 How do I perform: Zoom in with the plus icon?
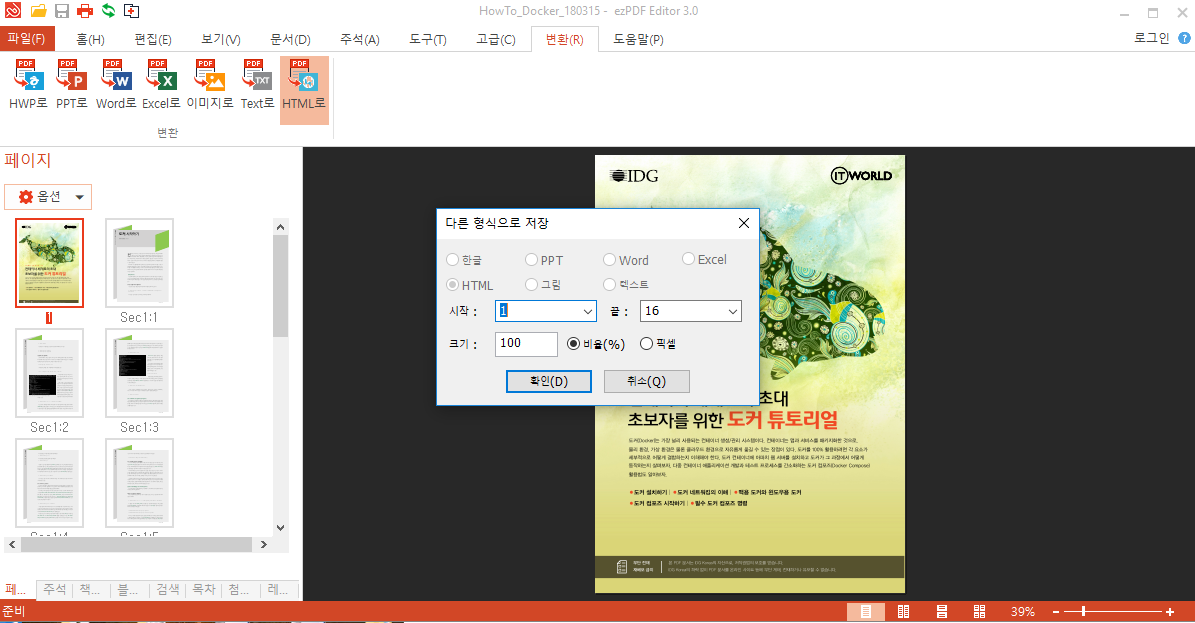click(1170, 612)
